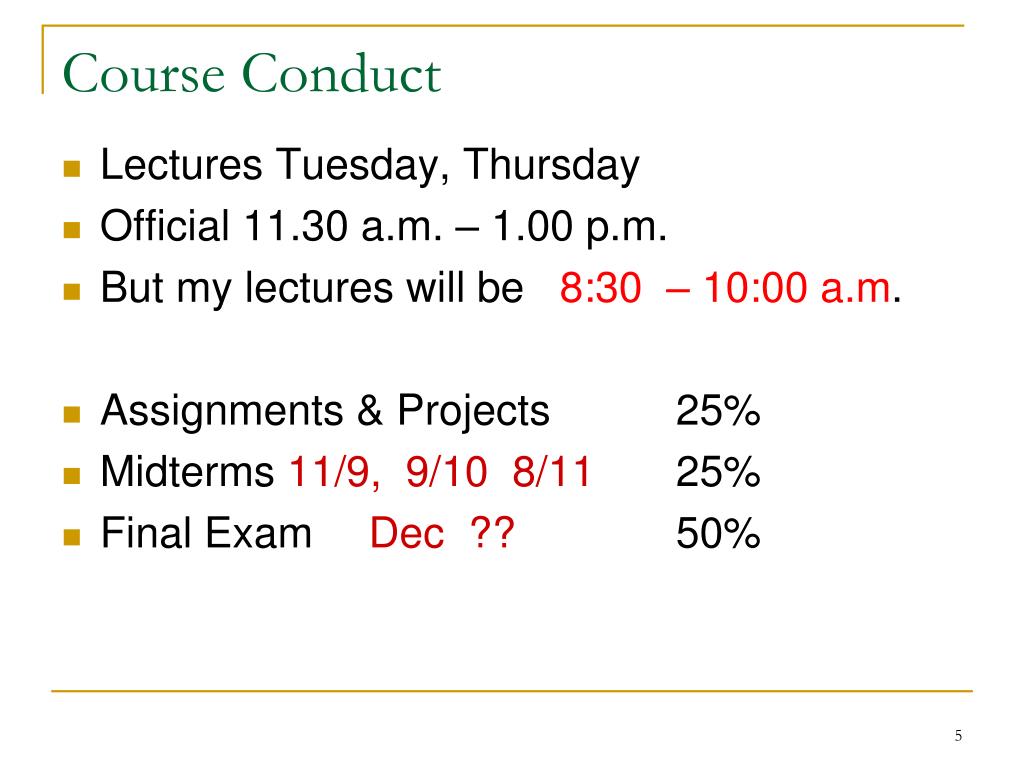Click the red midterm date 9/10

(x=447, y=472)
